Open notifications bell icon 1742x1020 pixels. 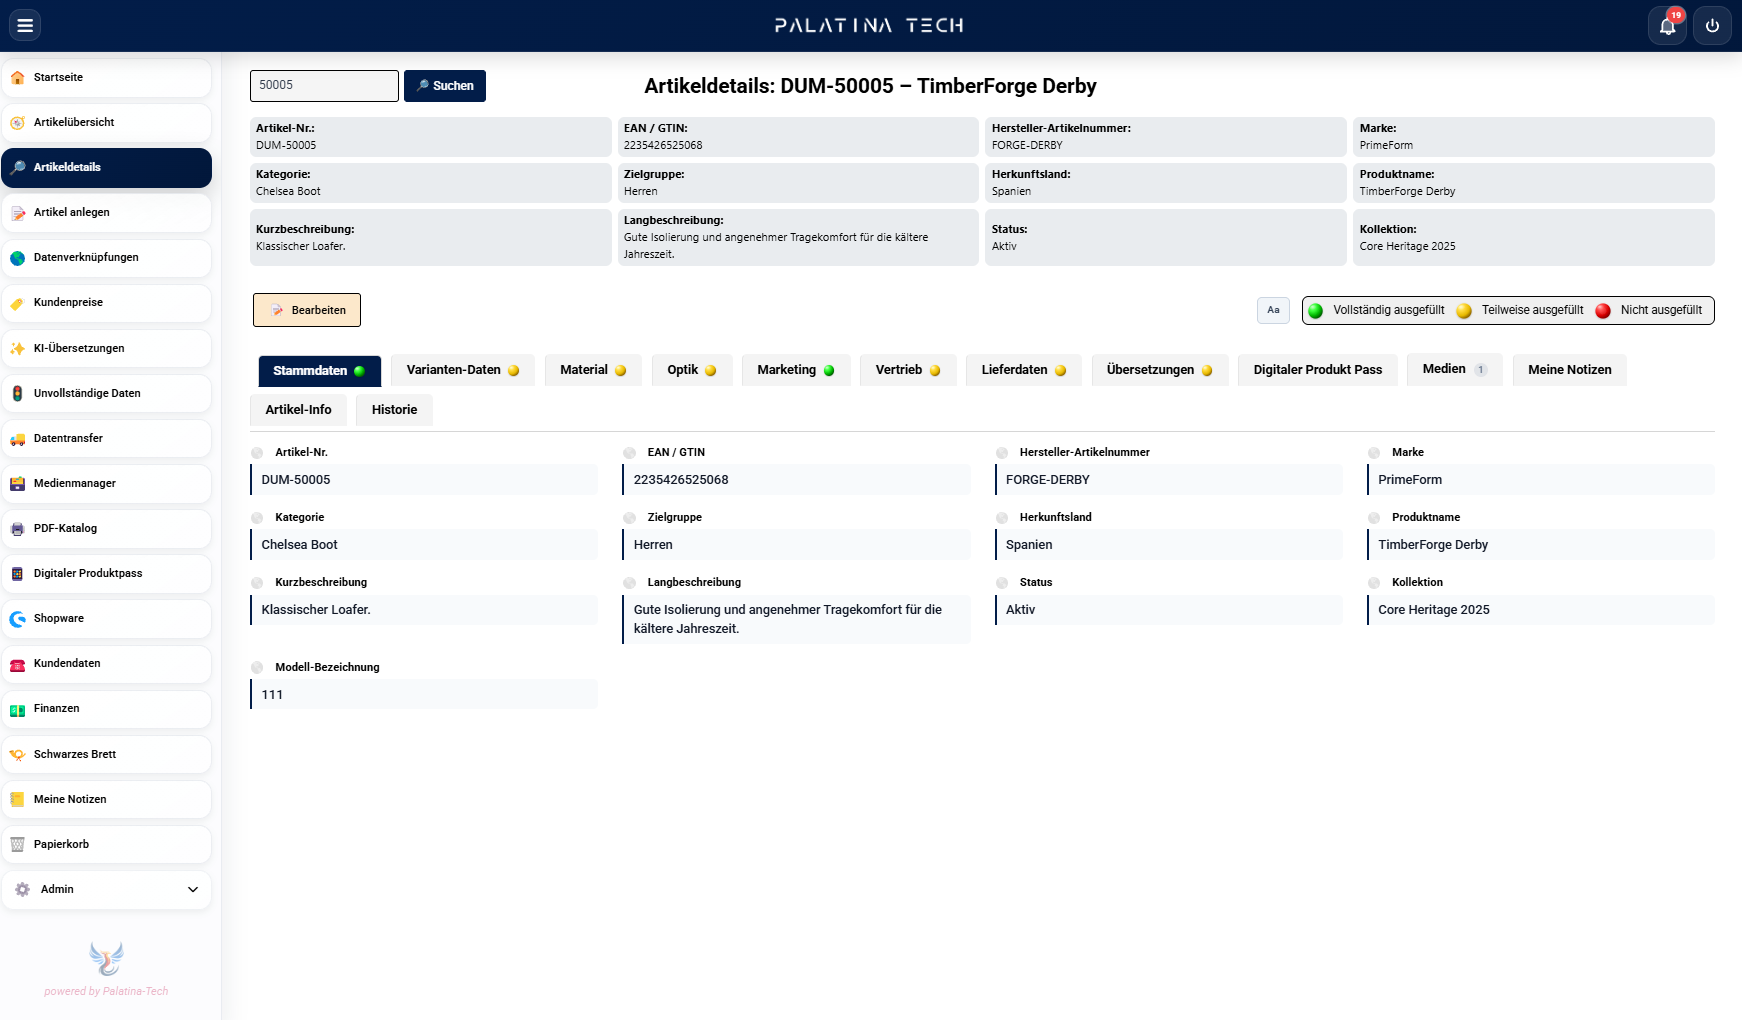click(1667, 26)
